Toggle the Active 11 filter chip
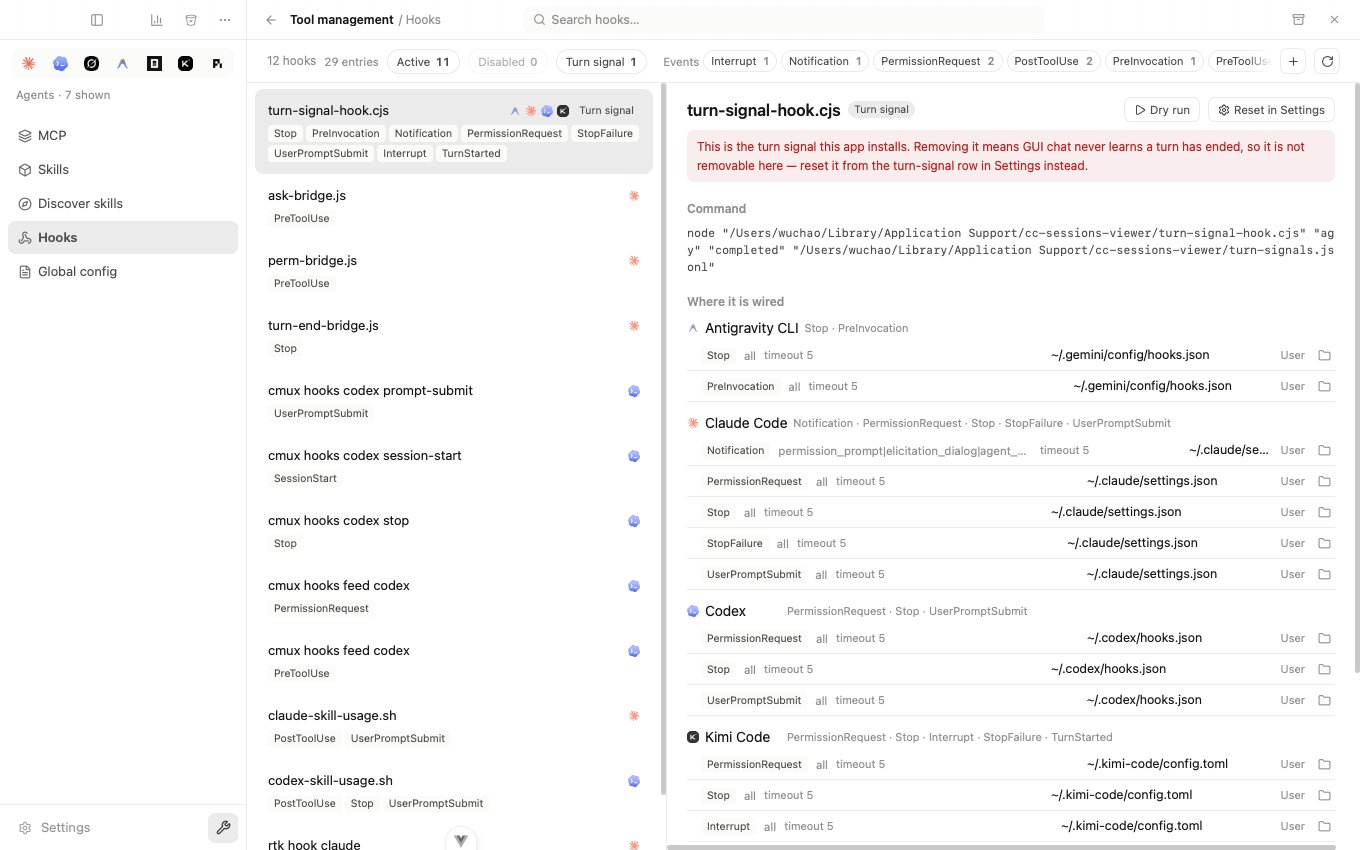Image resolution: width=1360 pixels, height=850 pixels. coord(423,62)
